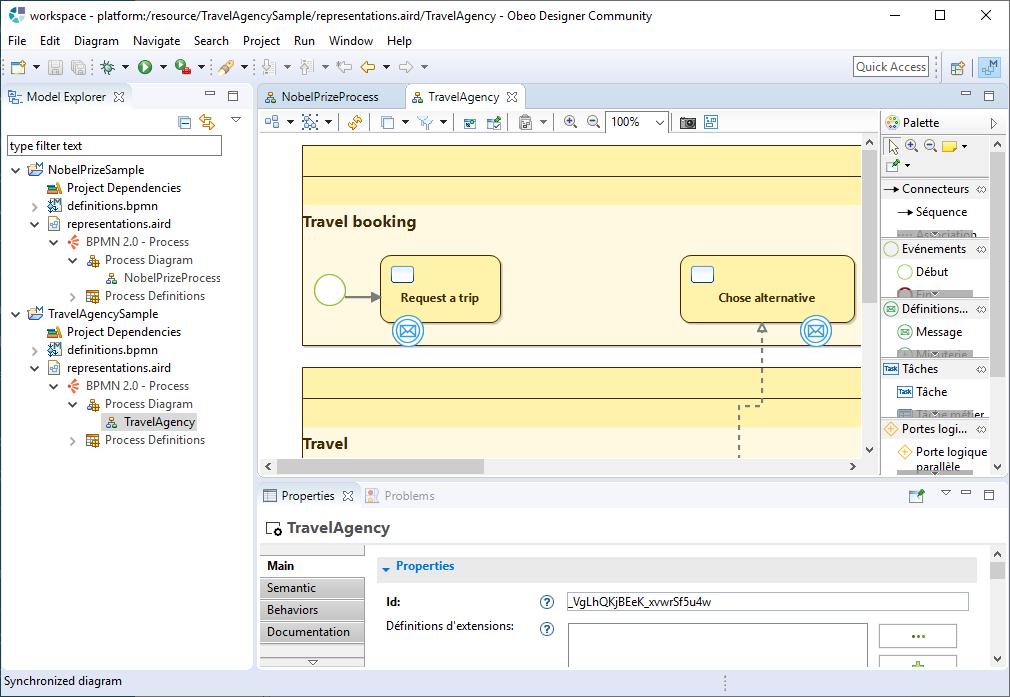Click the Layers diagram toolbar icon
Viewport: 1010px width, 697px height.
coord(387,122)
